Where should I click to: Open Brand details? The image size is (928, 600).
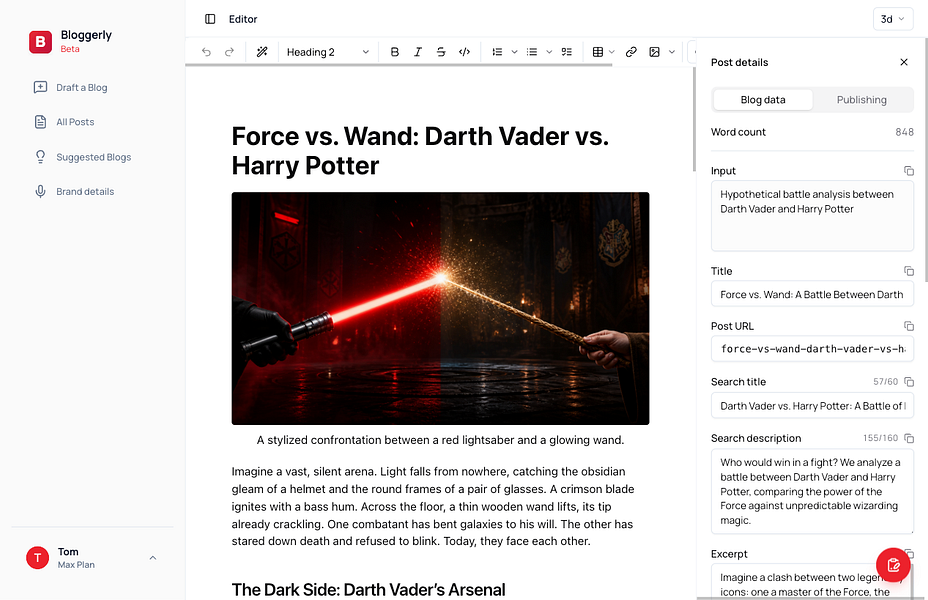[73, 191]
